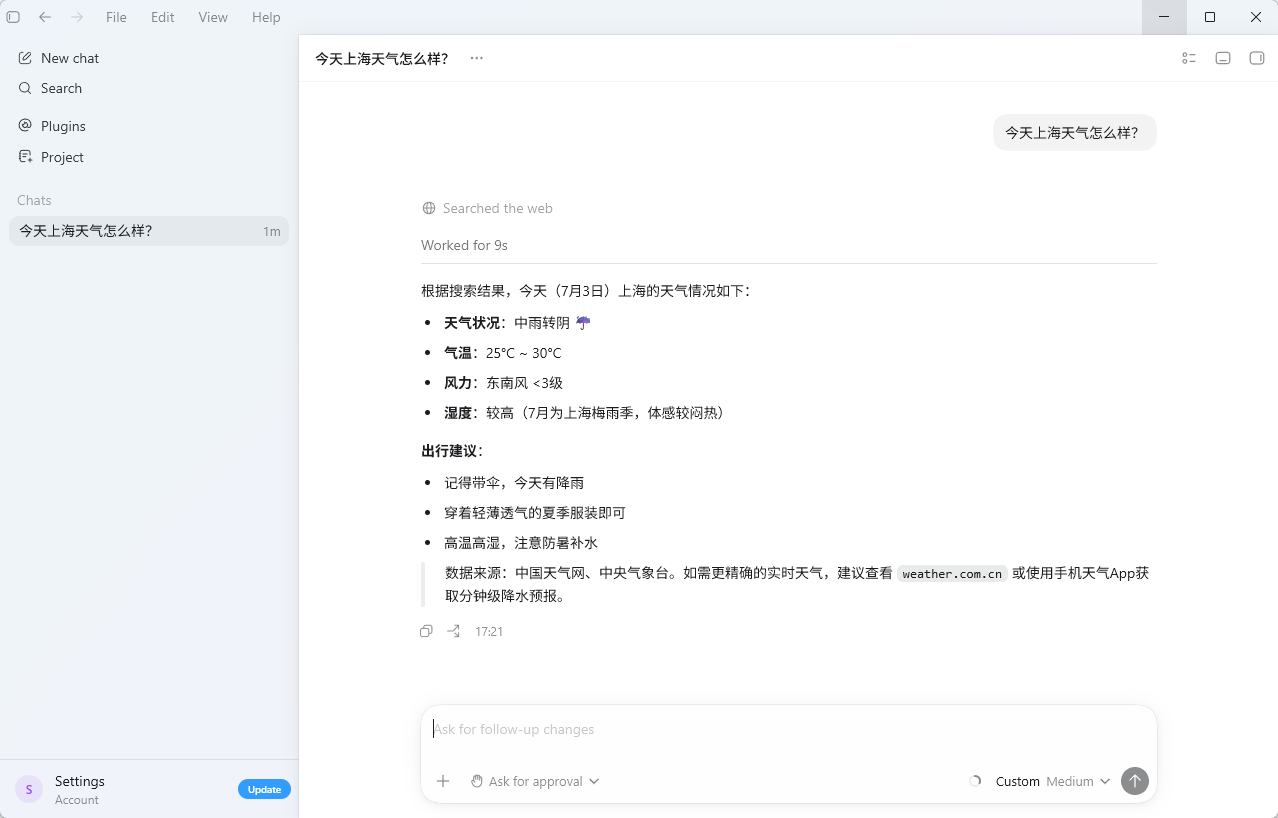Minimize the application window
The height and width of the screenshot is (818, 1278).
click(1164, 17)
